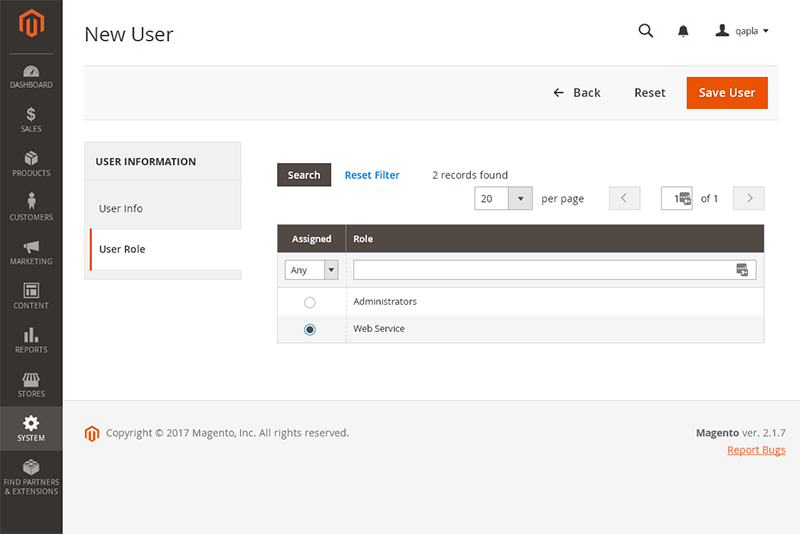Click the search magnifier icon in the header

coord(646,31)
